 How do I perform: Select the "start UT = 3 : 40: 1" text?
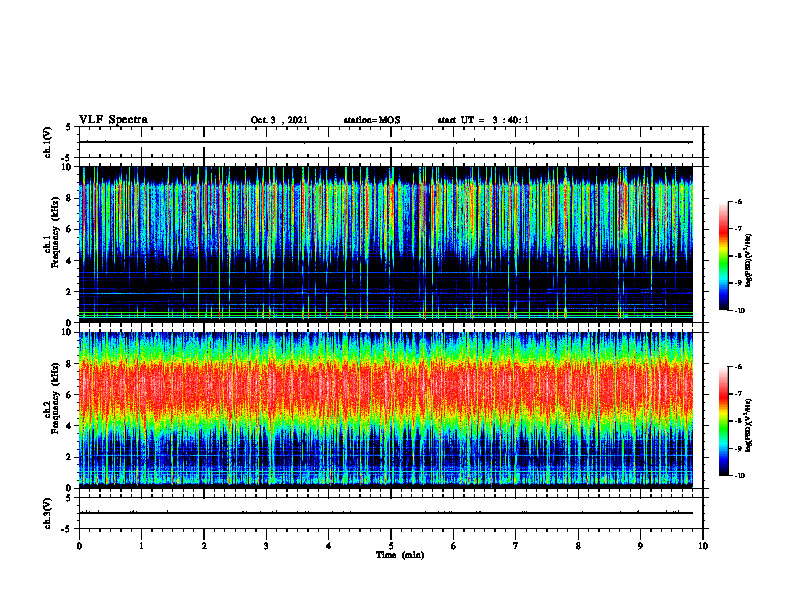click(483, 120)
